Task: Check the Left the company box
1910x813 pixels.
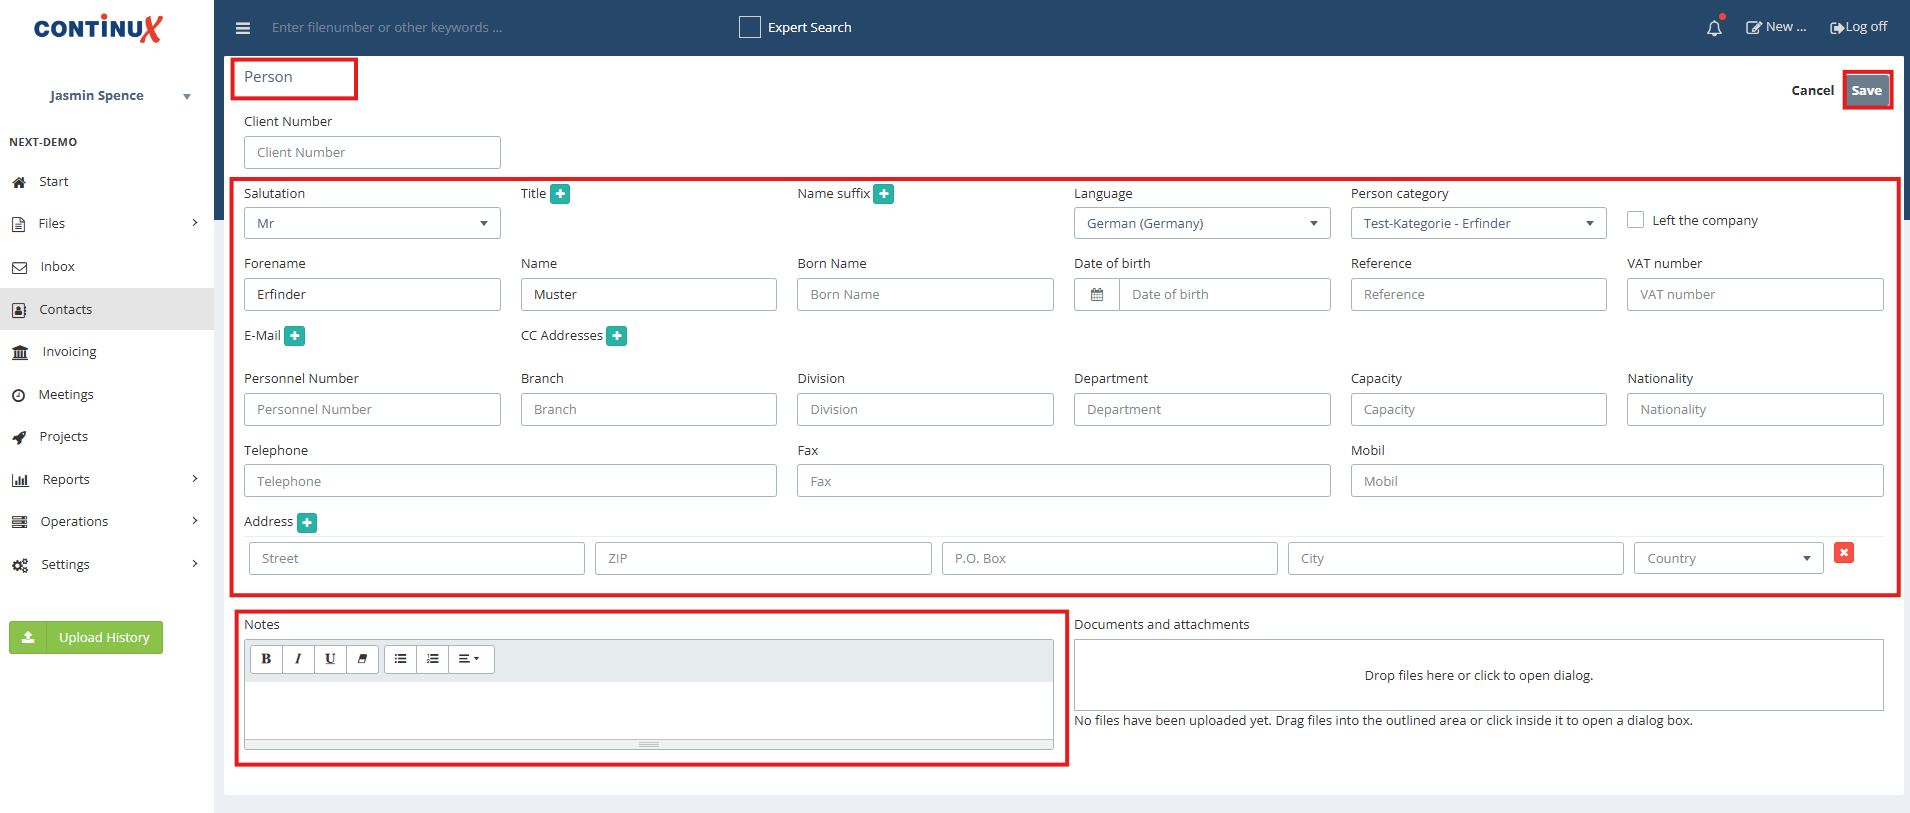Action: click(1636, 220)
